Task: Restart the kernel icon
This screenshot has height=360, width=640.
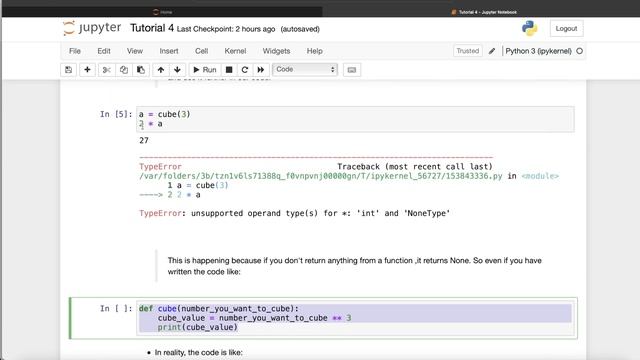Action: click(244, 70)
